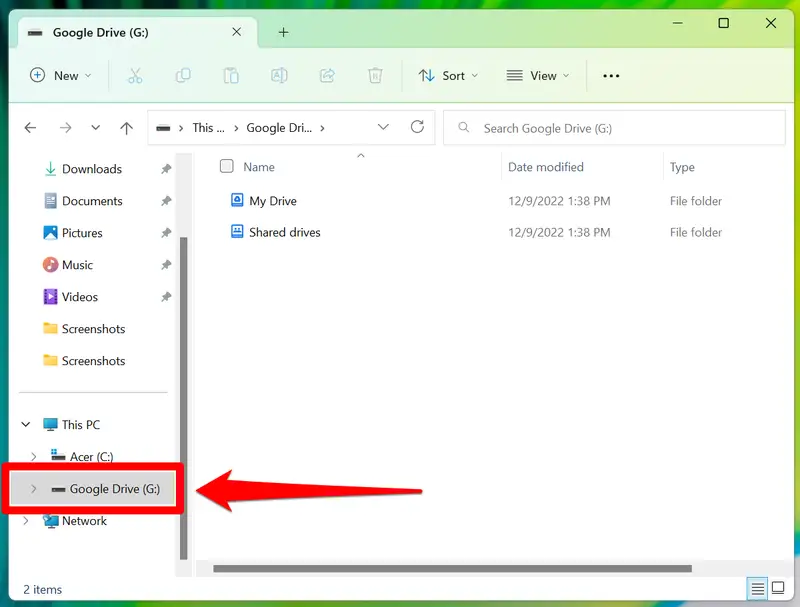Open the See more ellipsis menu

click(x=611, y=76)
